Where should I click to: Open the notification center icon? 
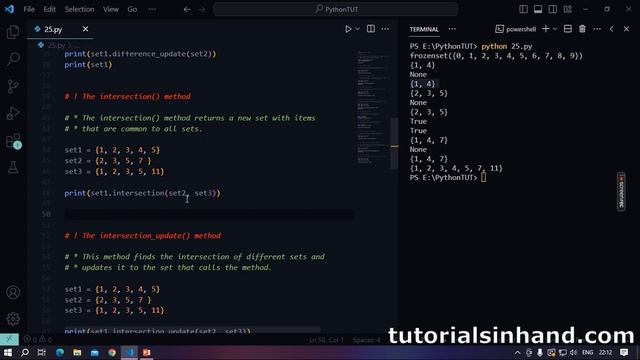624,352
